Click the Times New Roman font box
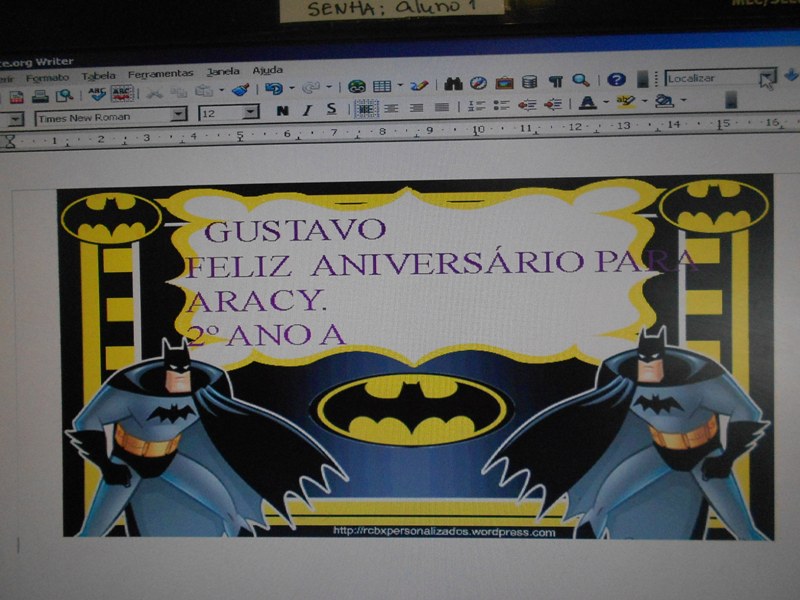 tap(104, 117)
